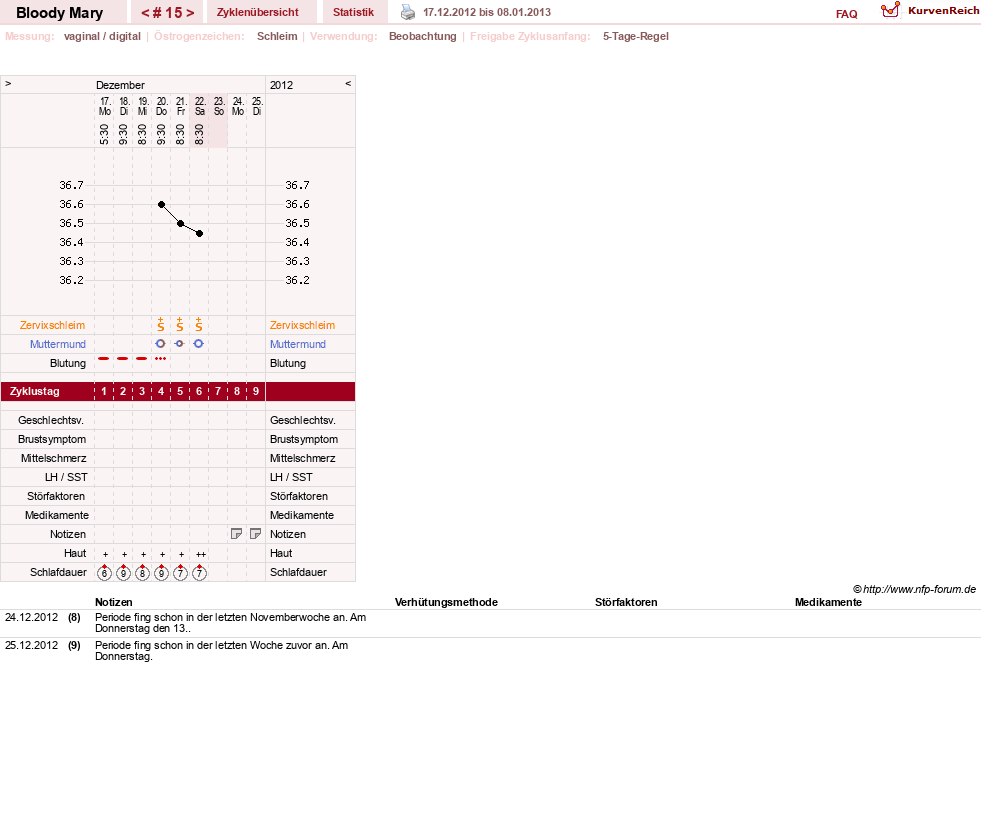
Task: Click the KurvenReich text link
Action: pos(943,10)
